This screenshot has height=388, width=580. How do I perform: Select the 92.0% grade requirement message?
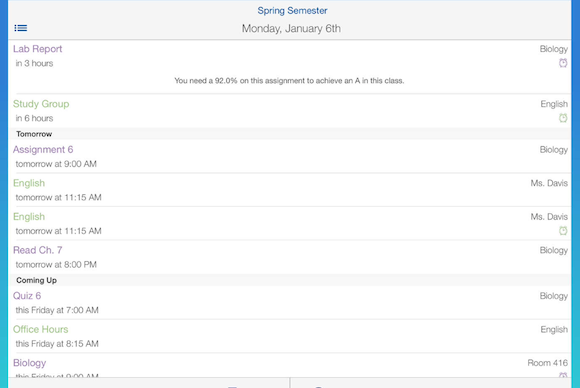point(289,81)
